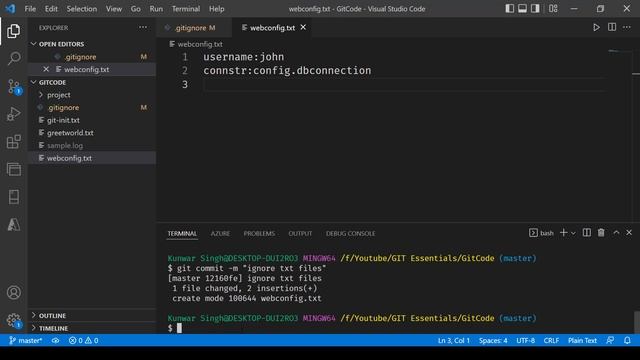Open the terminal launch profile dropdown

click(573, 233)
